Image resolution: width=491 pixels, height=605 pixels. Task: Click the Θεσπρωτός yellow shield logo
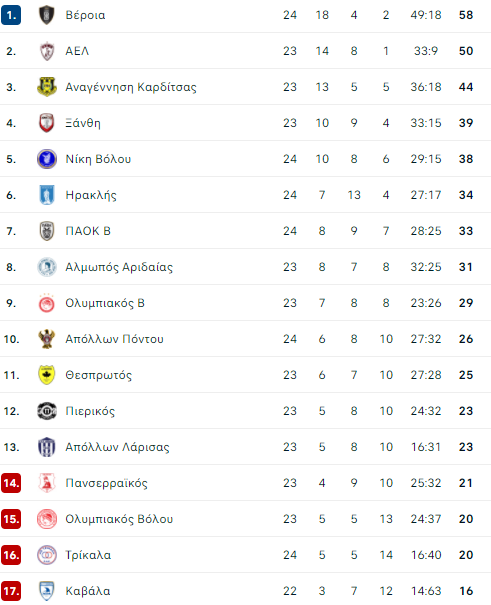coord(47,375)
